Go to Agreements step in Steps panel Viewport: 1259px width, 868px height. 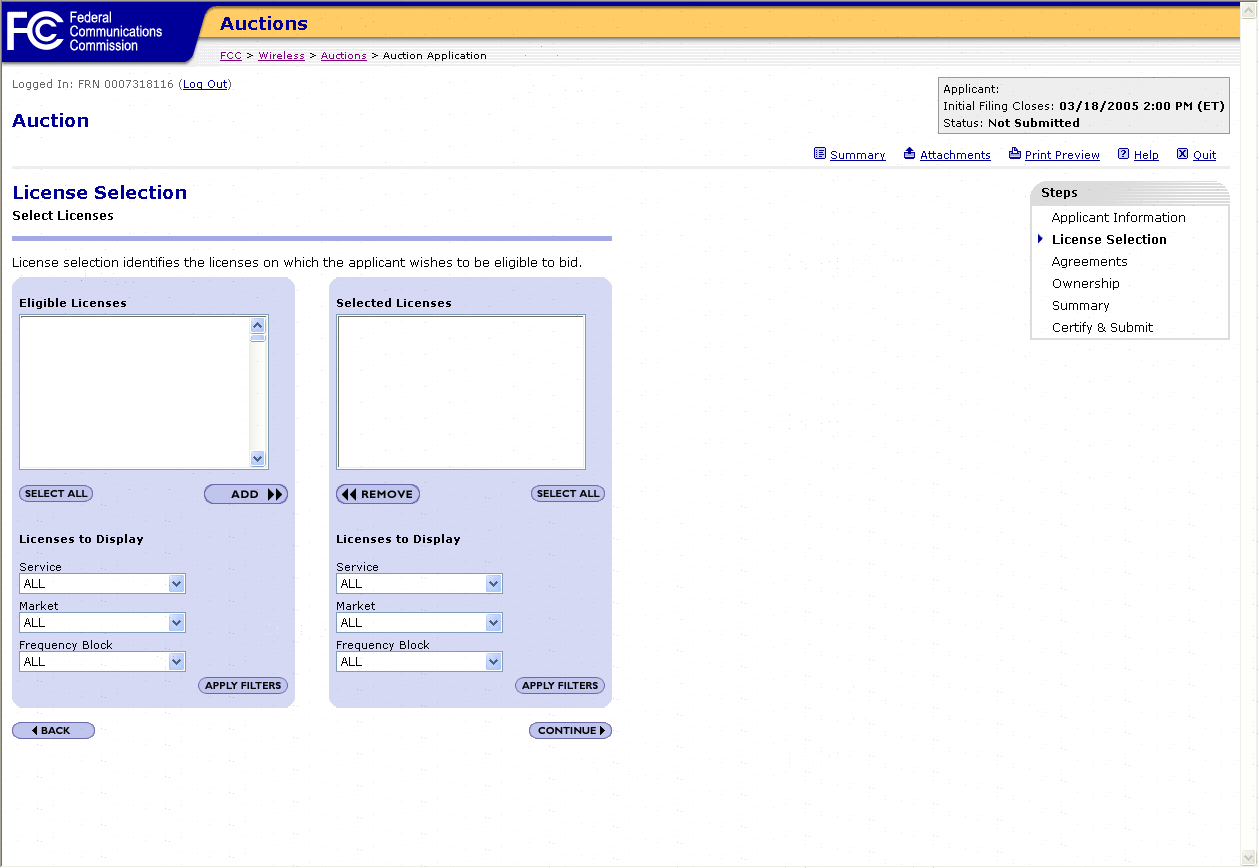(x=1089, y=262)
